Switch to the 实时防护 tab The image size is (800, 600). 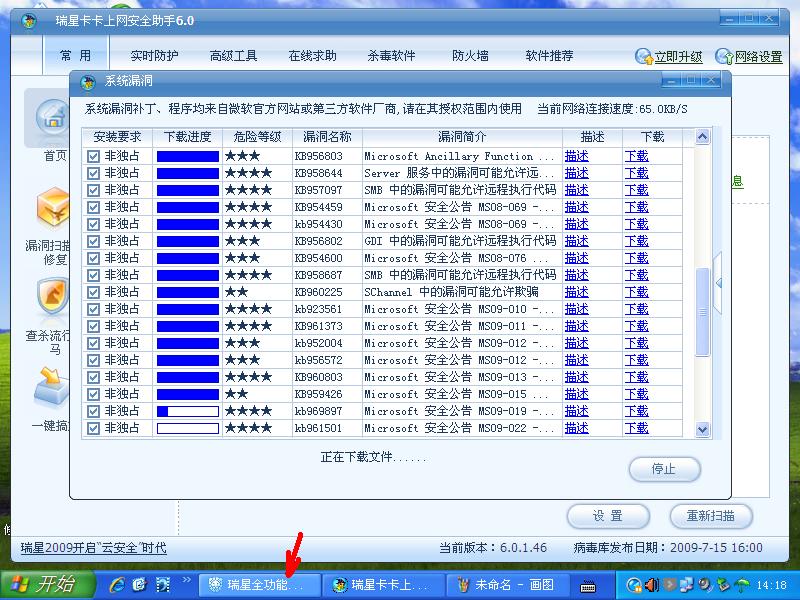click(x=154, y=56)
